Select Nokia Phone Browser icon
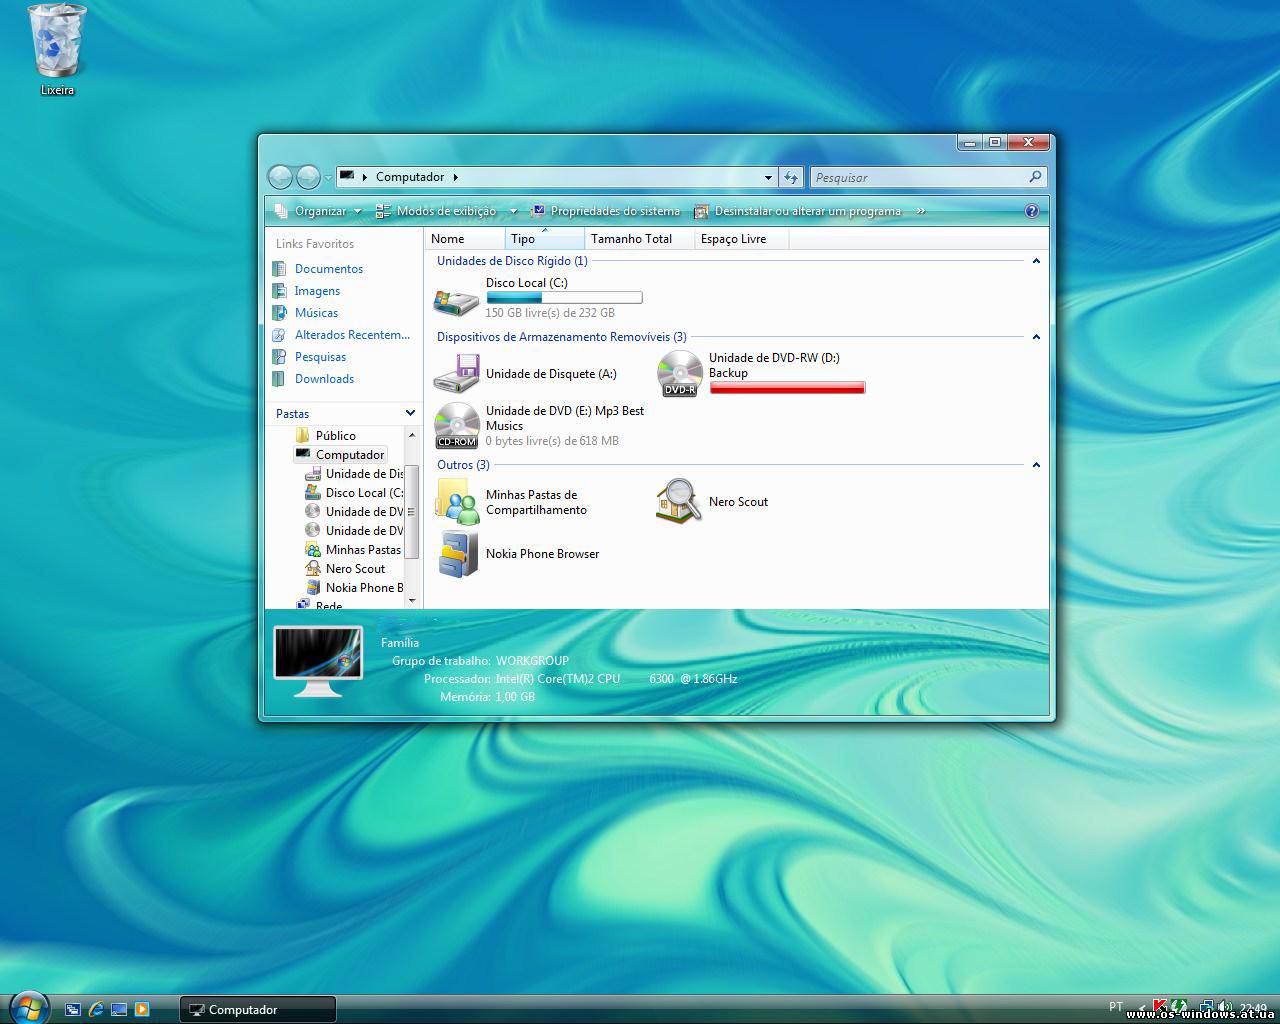 (x=457, y=554)
